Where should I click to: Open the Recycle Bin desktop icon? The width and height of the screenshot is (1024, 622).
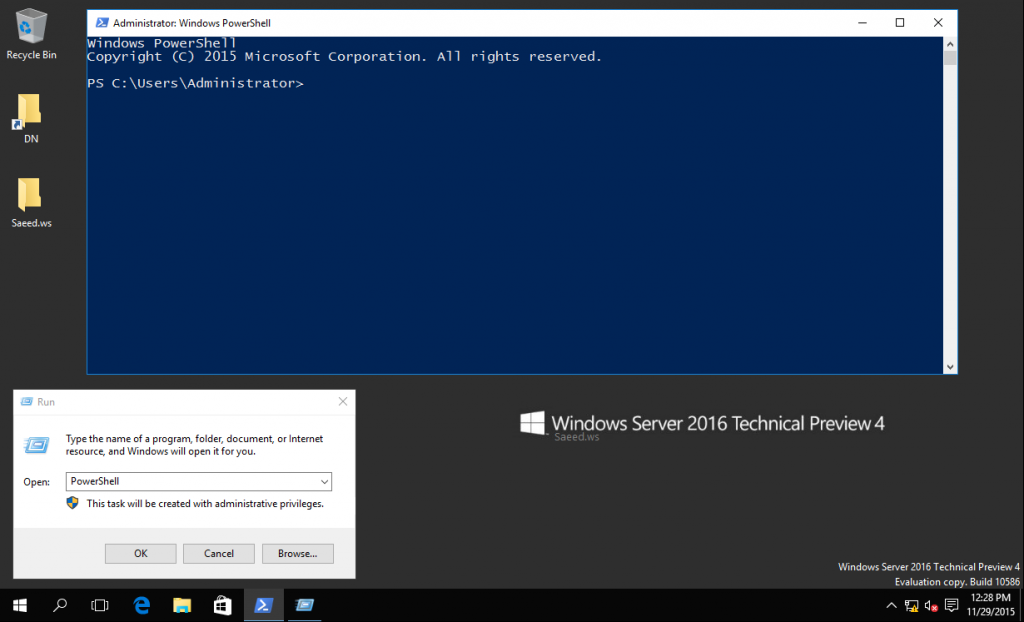click(31, 35)
